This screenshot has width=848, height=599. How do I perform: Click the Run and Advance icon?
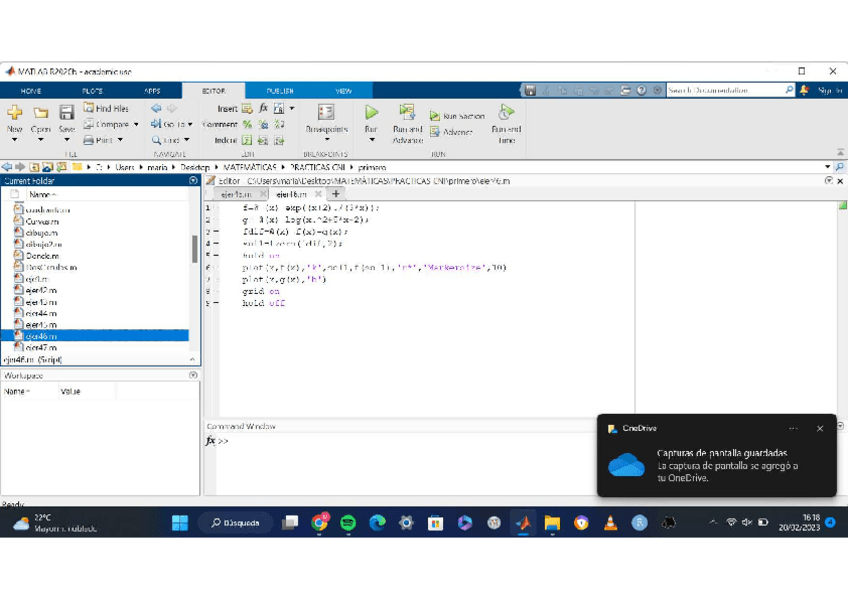coord(407,113)
